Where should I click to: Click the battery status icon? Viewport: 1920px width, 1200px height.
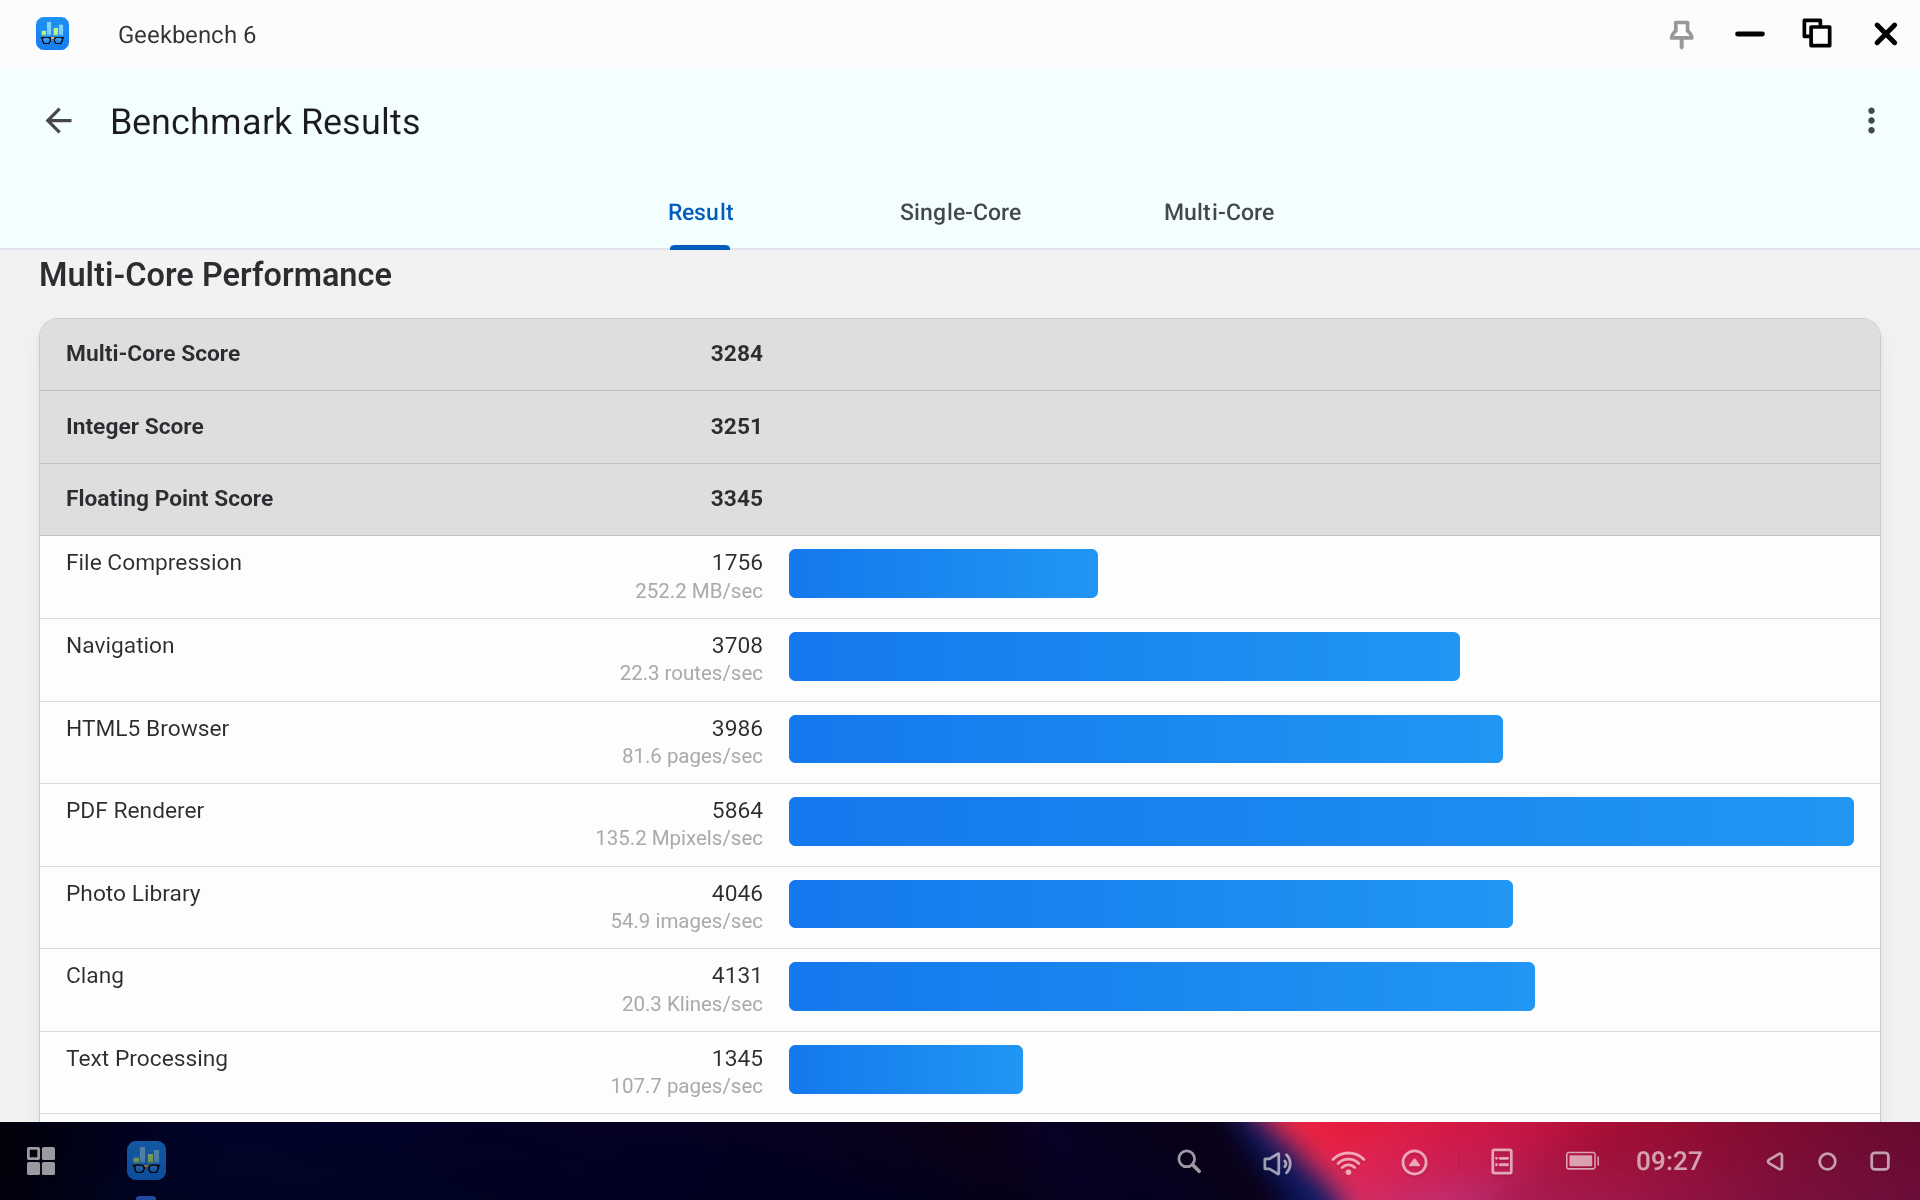pyautogui.click(x=1581, y=1161)
